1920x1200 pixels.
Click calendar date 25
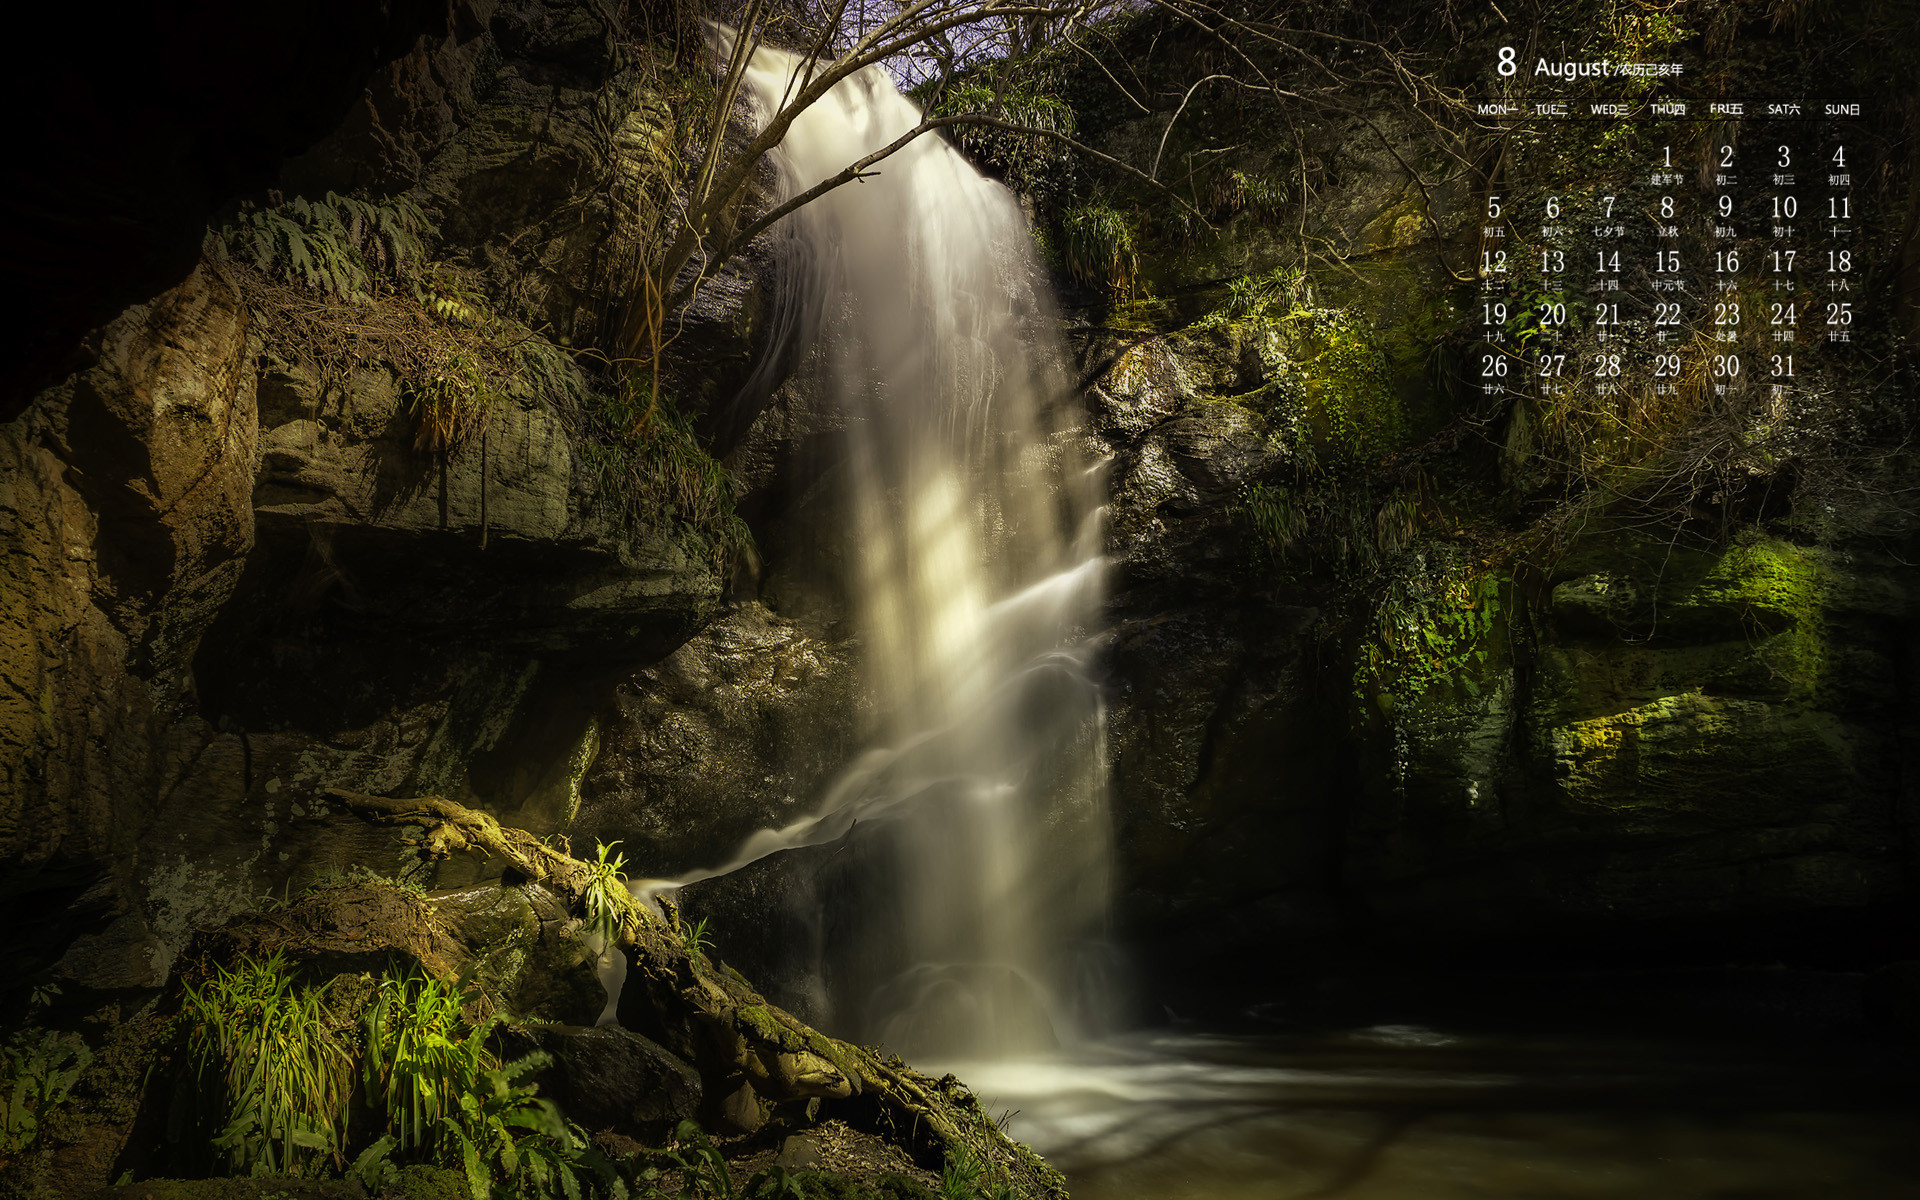pyautogui.click(x=1839, y=316)
